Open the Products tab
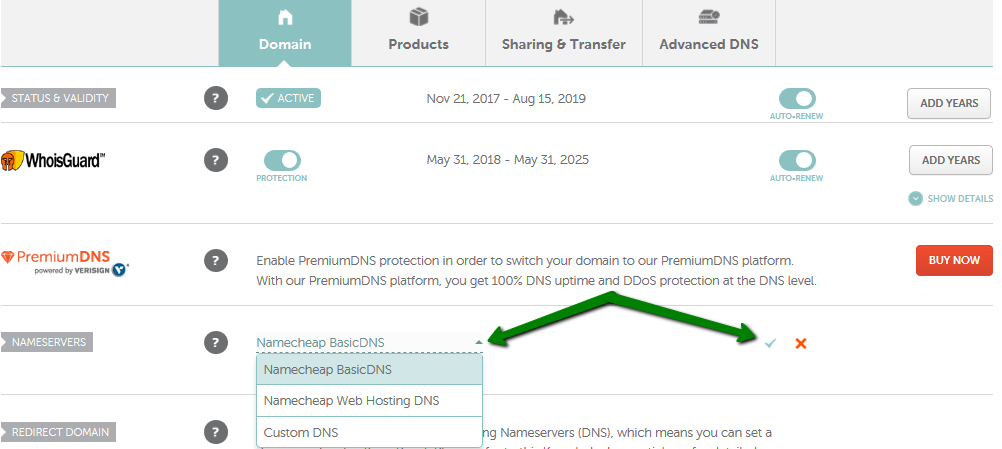The width and height of the screenshot is (1002, 449). tap(419, 33)
